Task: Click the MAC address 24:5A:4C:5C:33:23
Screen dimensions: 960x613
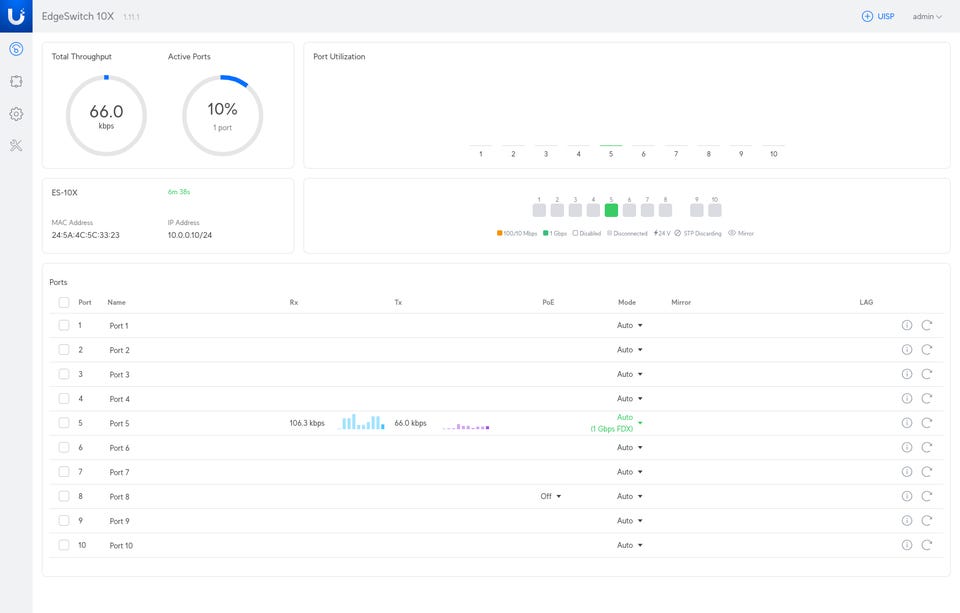Action: [86, 235]
